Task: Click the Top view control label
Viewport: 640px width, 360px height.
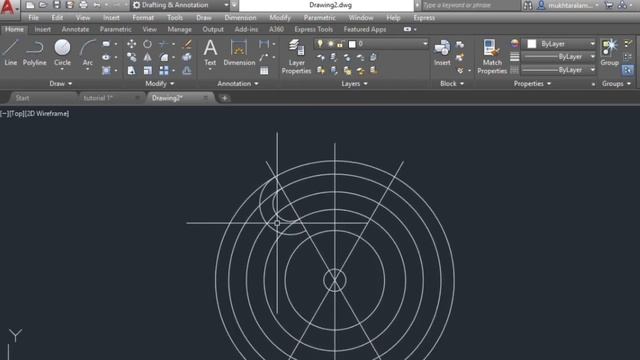Action: click(17, 113)
